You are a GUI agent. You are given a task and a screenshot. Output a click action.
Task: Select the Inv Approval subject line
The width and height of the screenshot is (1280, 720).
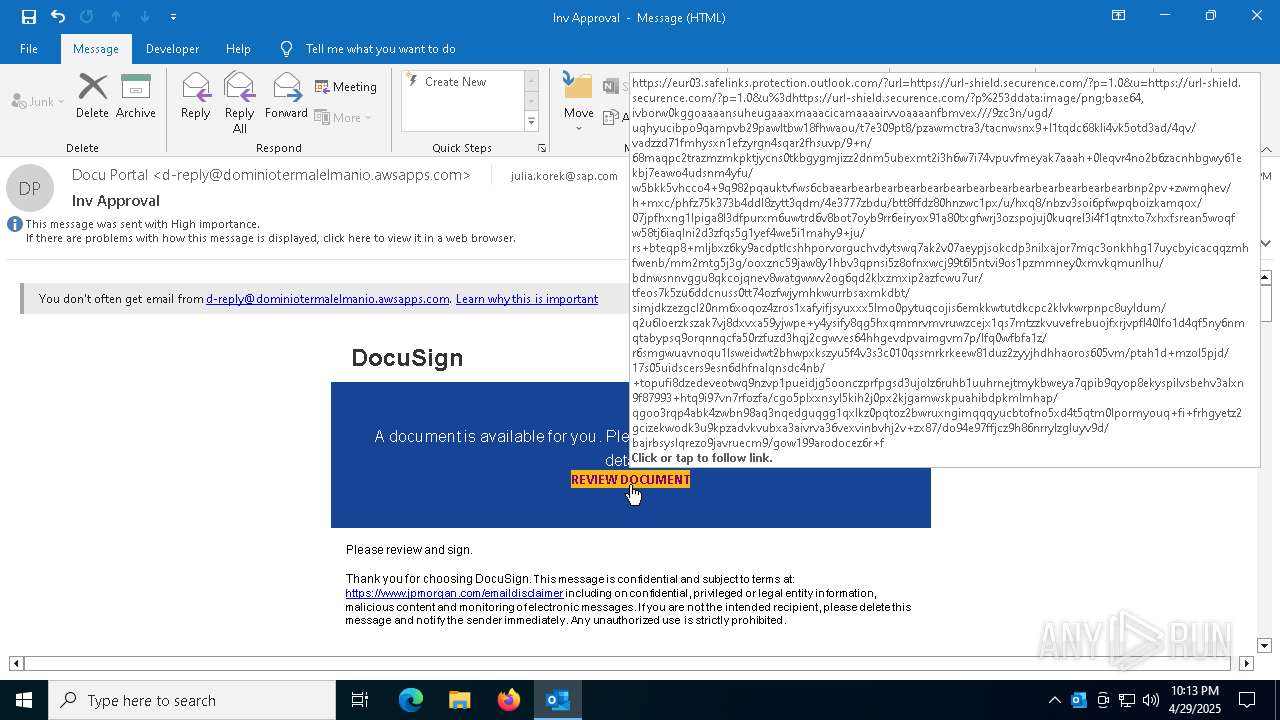point(116,201)
